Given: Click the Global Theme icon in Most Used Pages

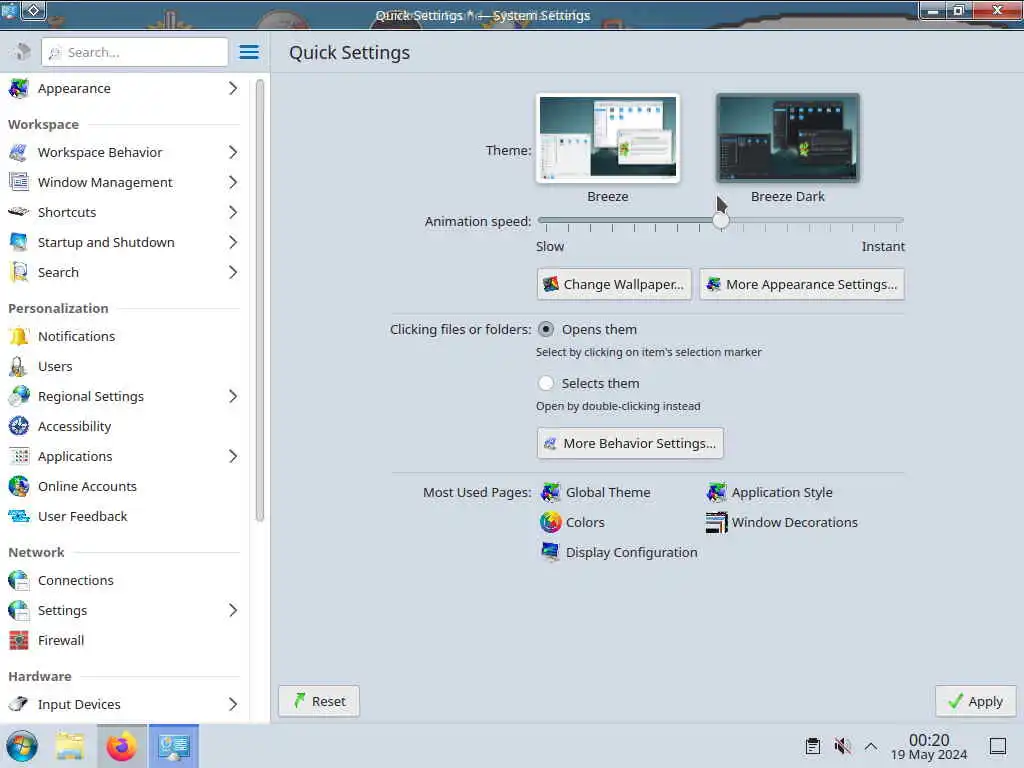Looking at the screenshot, I should pyautogui.click(x=551, y=492).
